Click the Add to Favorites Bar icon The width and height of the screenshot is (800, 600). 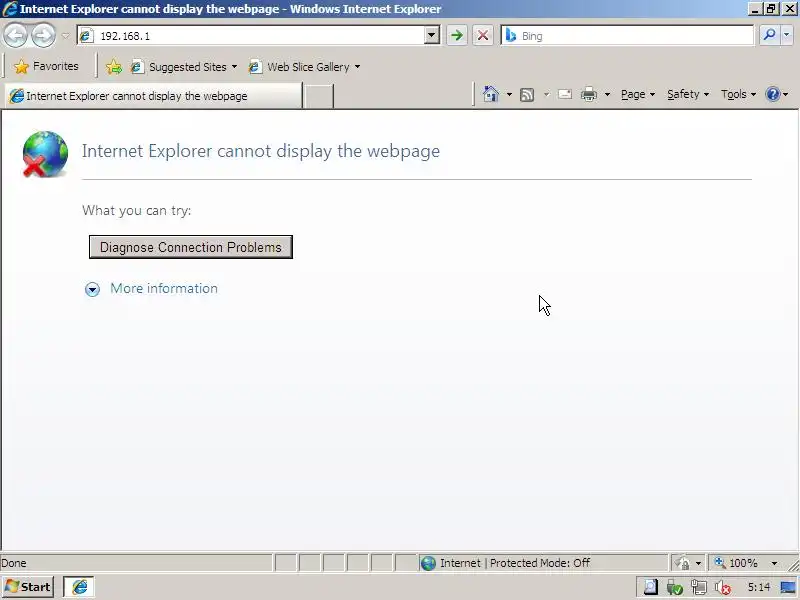pyautogui.click(x=114, y=67)
